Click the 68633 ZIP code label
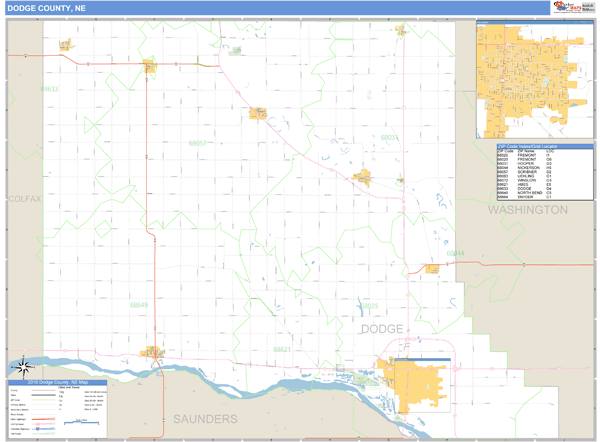600x442 pixels. tap(49, 89)
